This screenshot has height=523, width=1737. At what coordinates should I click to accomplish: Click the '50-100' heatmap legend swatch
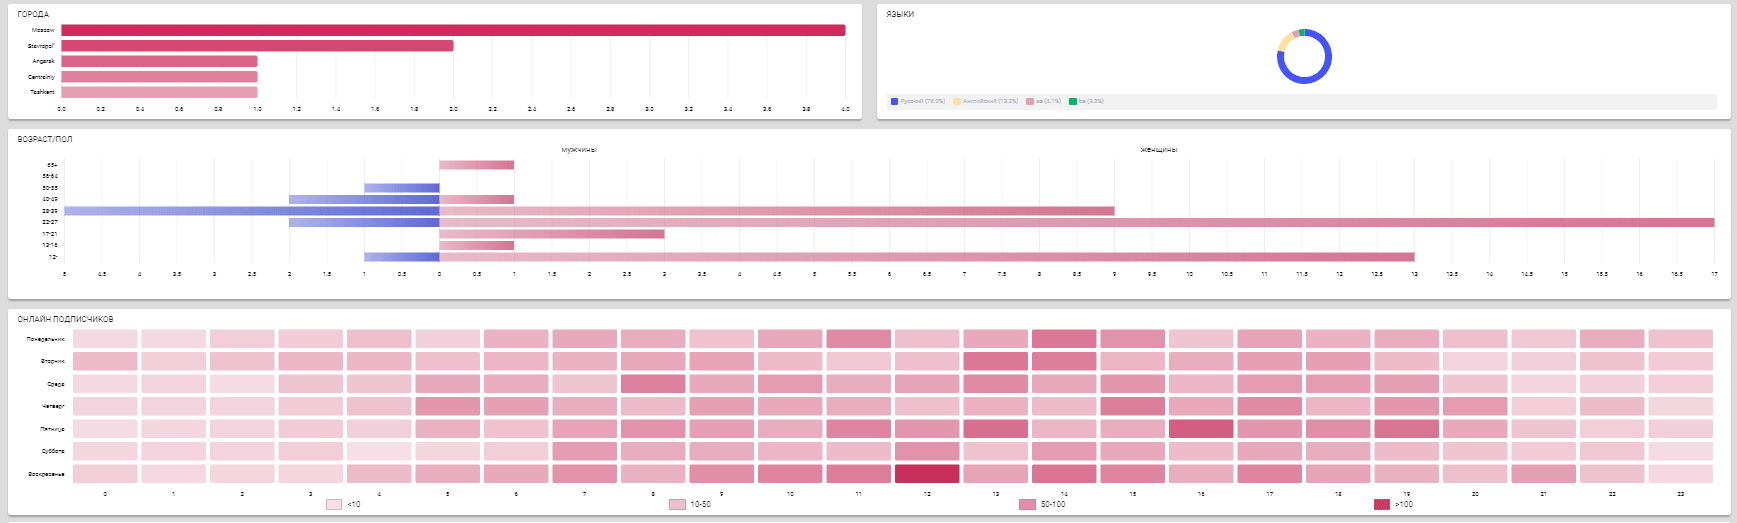coord(1027,505)
